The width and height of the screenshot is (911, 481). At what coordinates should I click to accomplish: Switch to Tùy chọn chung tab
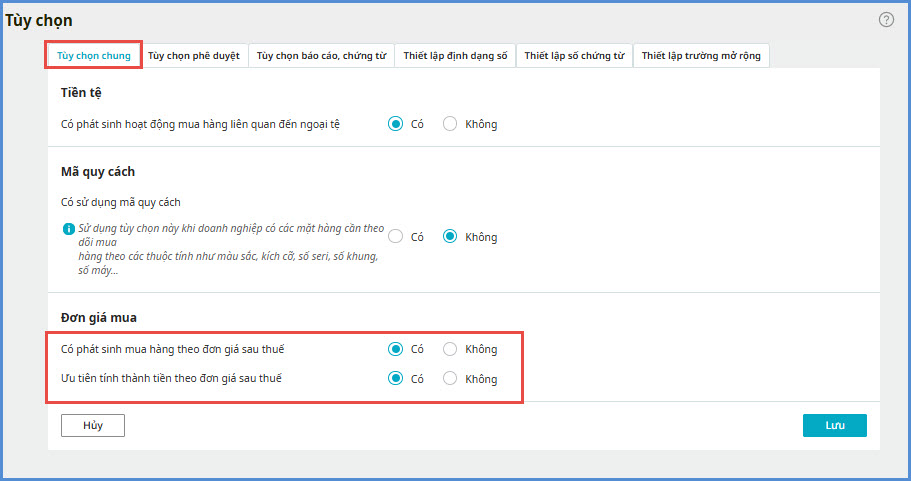[94, 56]
